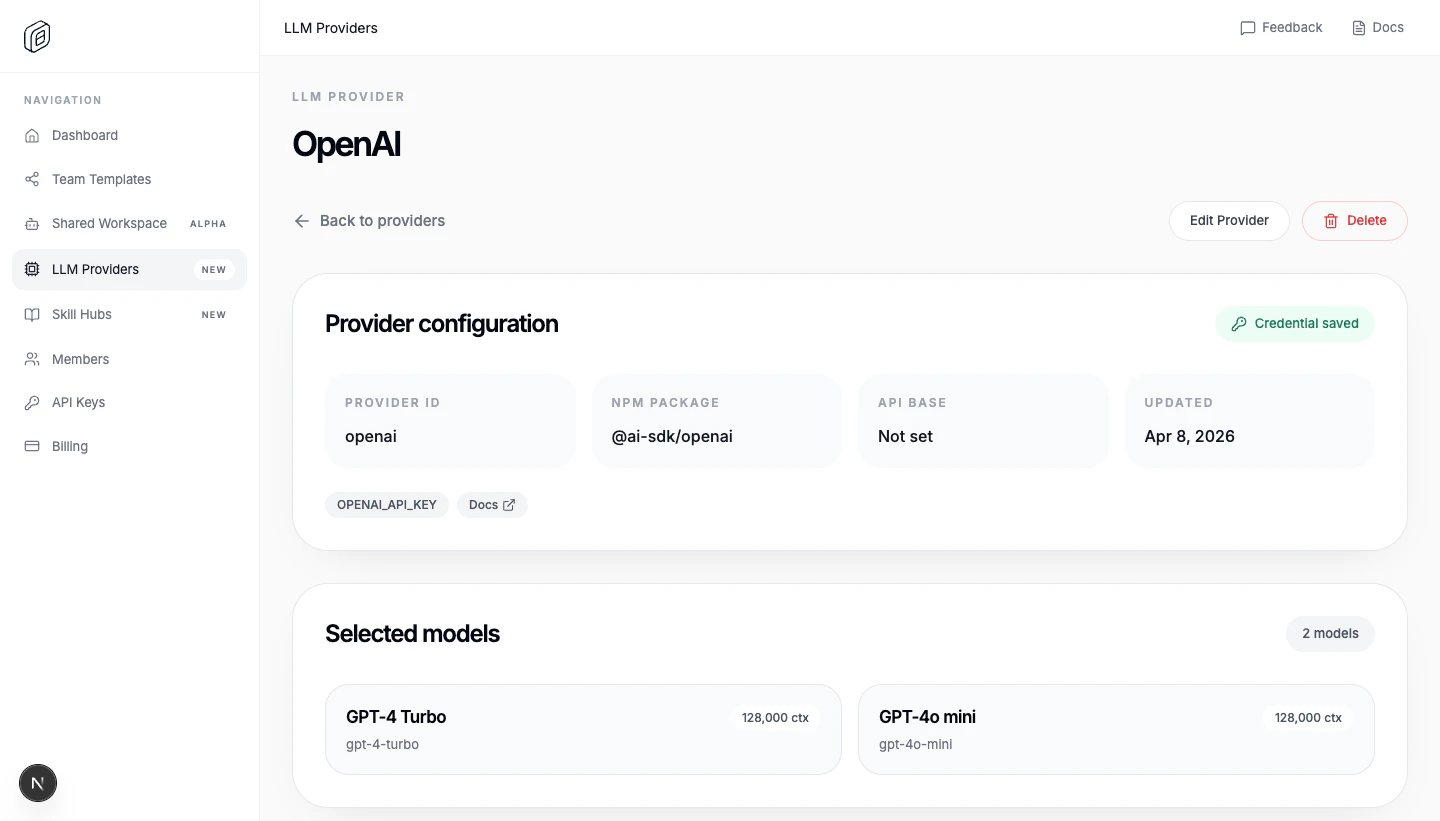Click the OPENAI_API_KEY chip
The width and height of the screenshot is (1440, 821).
pos(386,504)
